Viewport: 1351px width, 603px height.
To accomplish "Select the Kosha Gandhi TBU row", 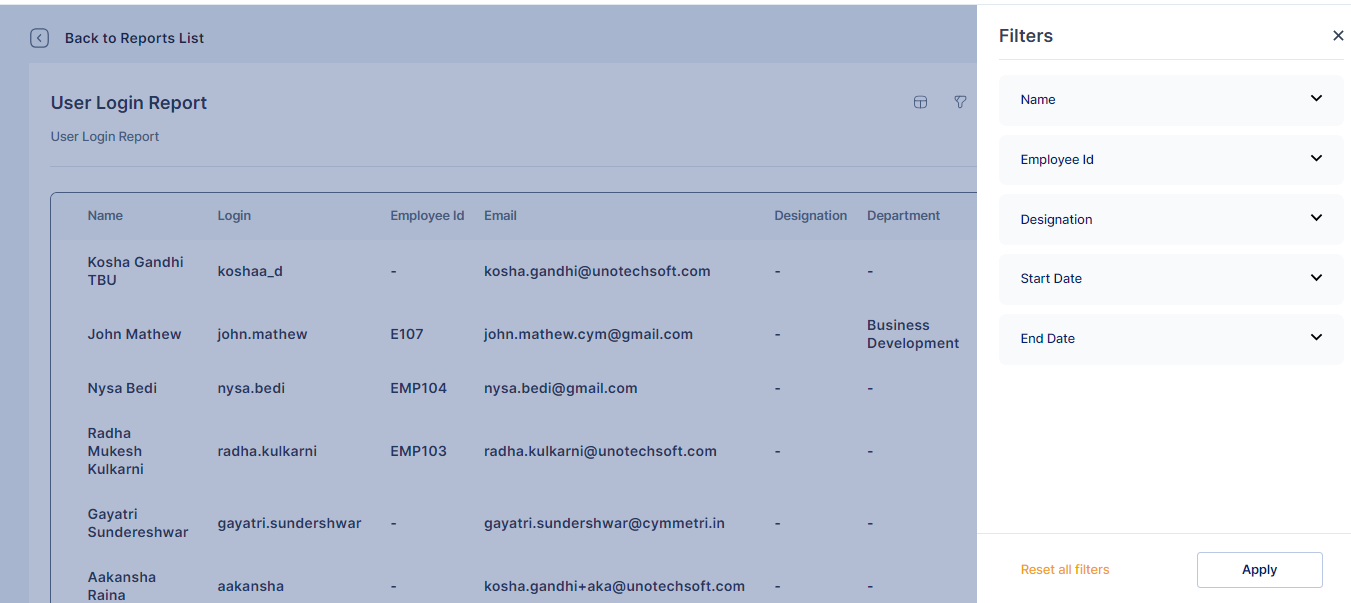I will [135, 271].
